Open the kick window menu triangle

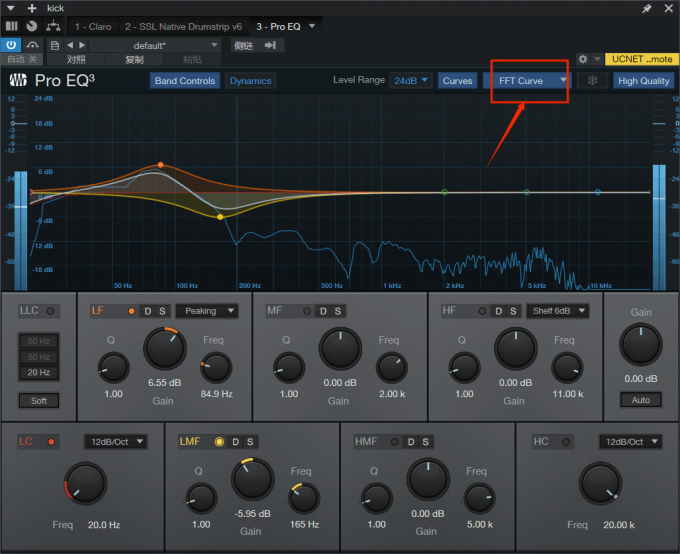pos(11,8)
